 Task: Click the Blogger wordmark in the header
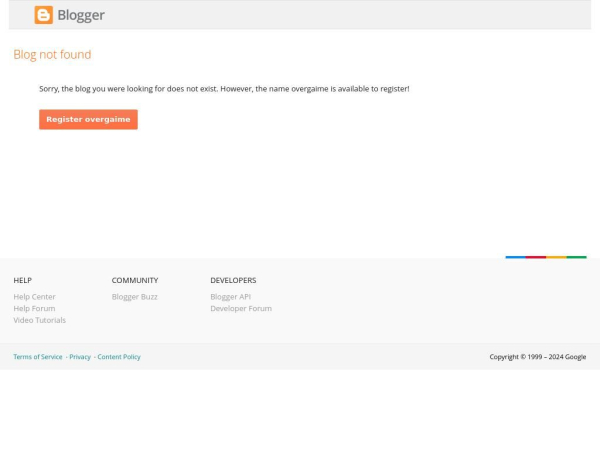[81, 15]
